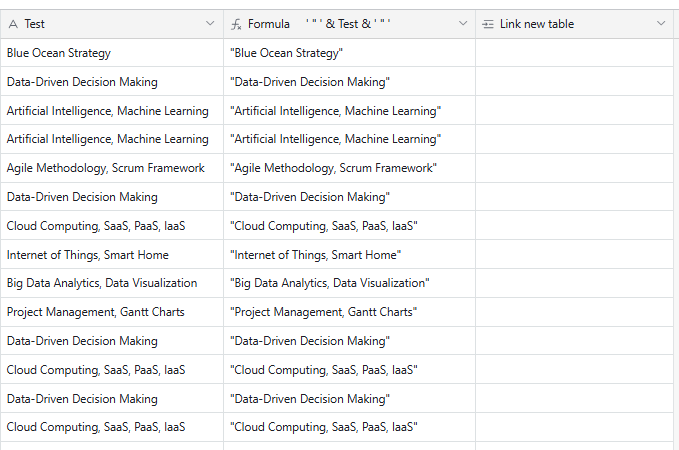
Task: Open the Test column dropdown chevron
Action: (x=210, y=23)
